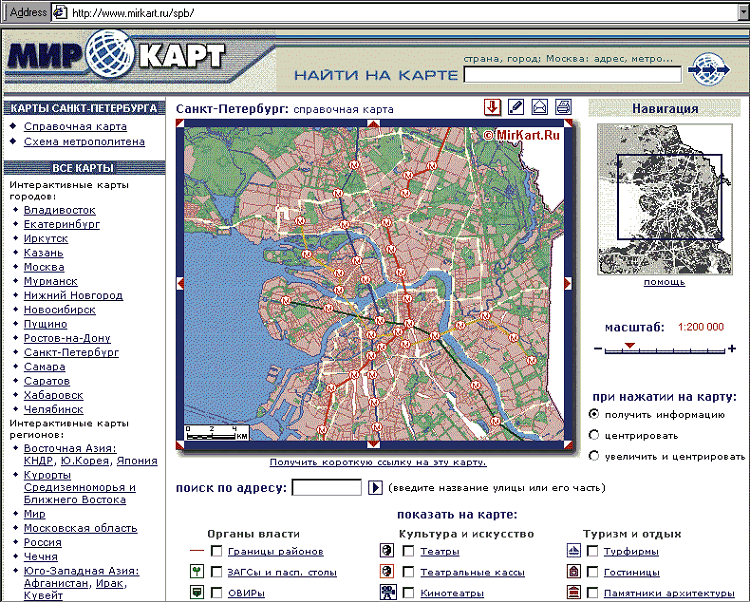Open the Япония map link
This screenshot has height=603, width=750.
[137, 460]
